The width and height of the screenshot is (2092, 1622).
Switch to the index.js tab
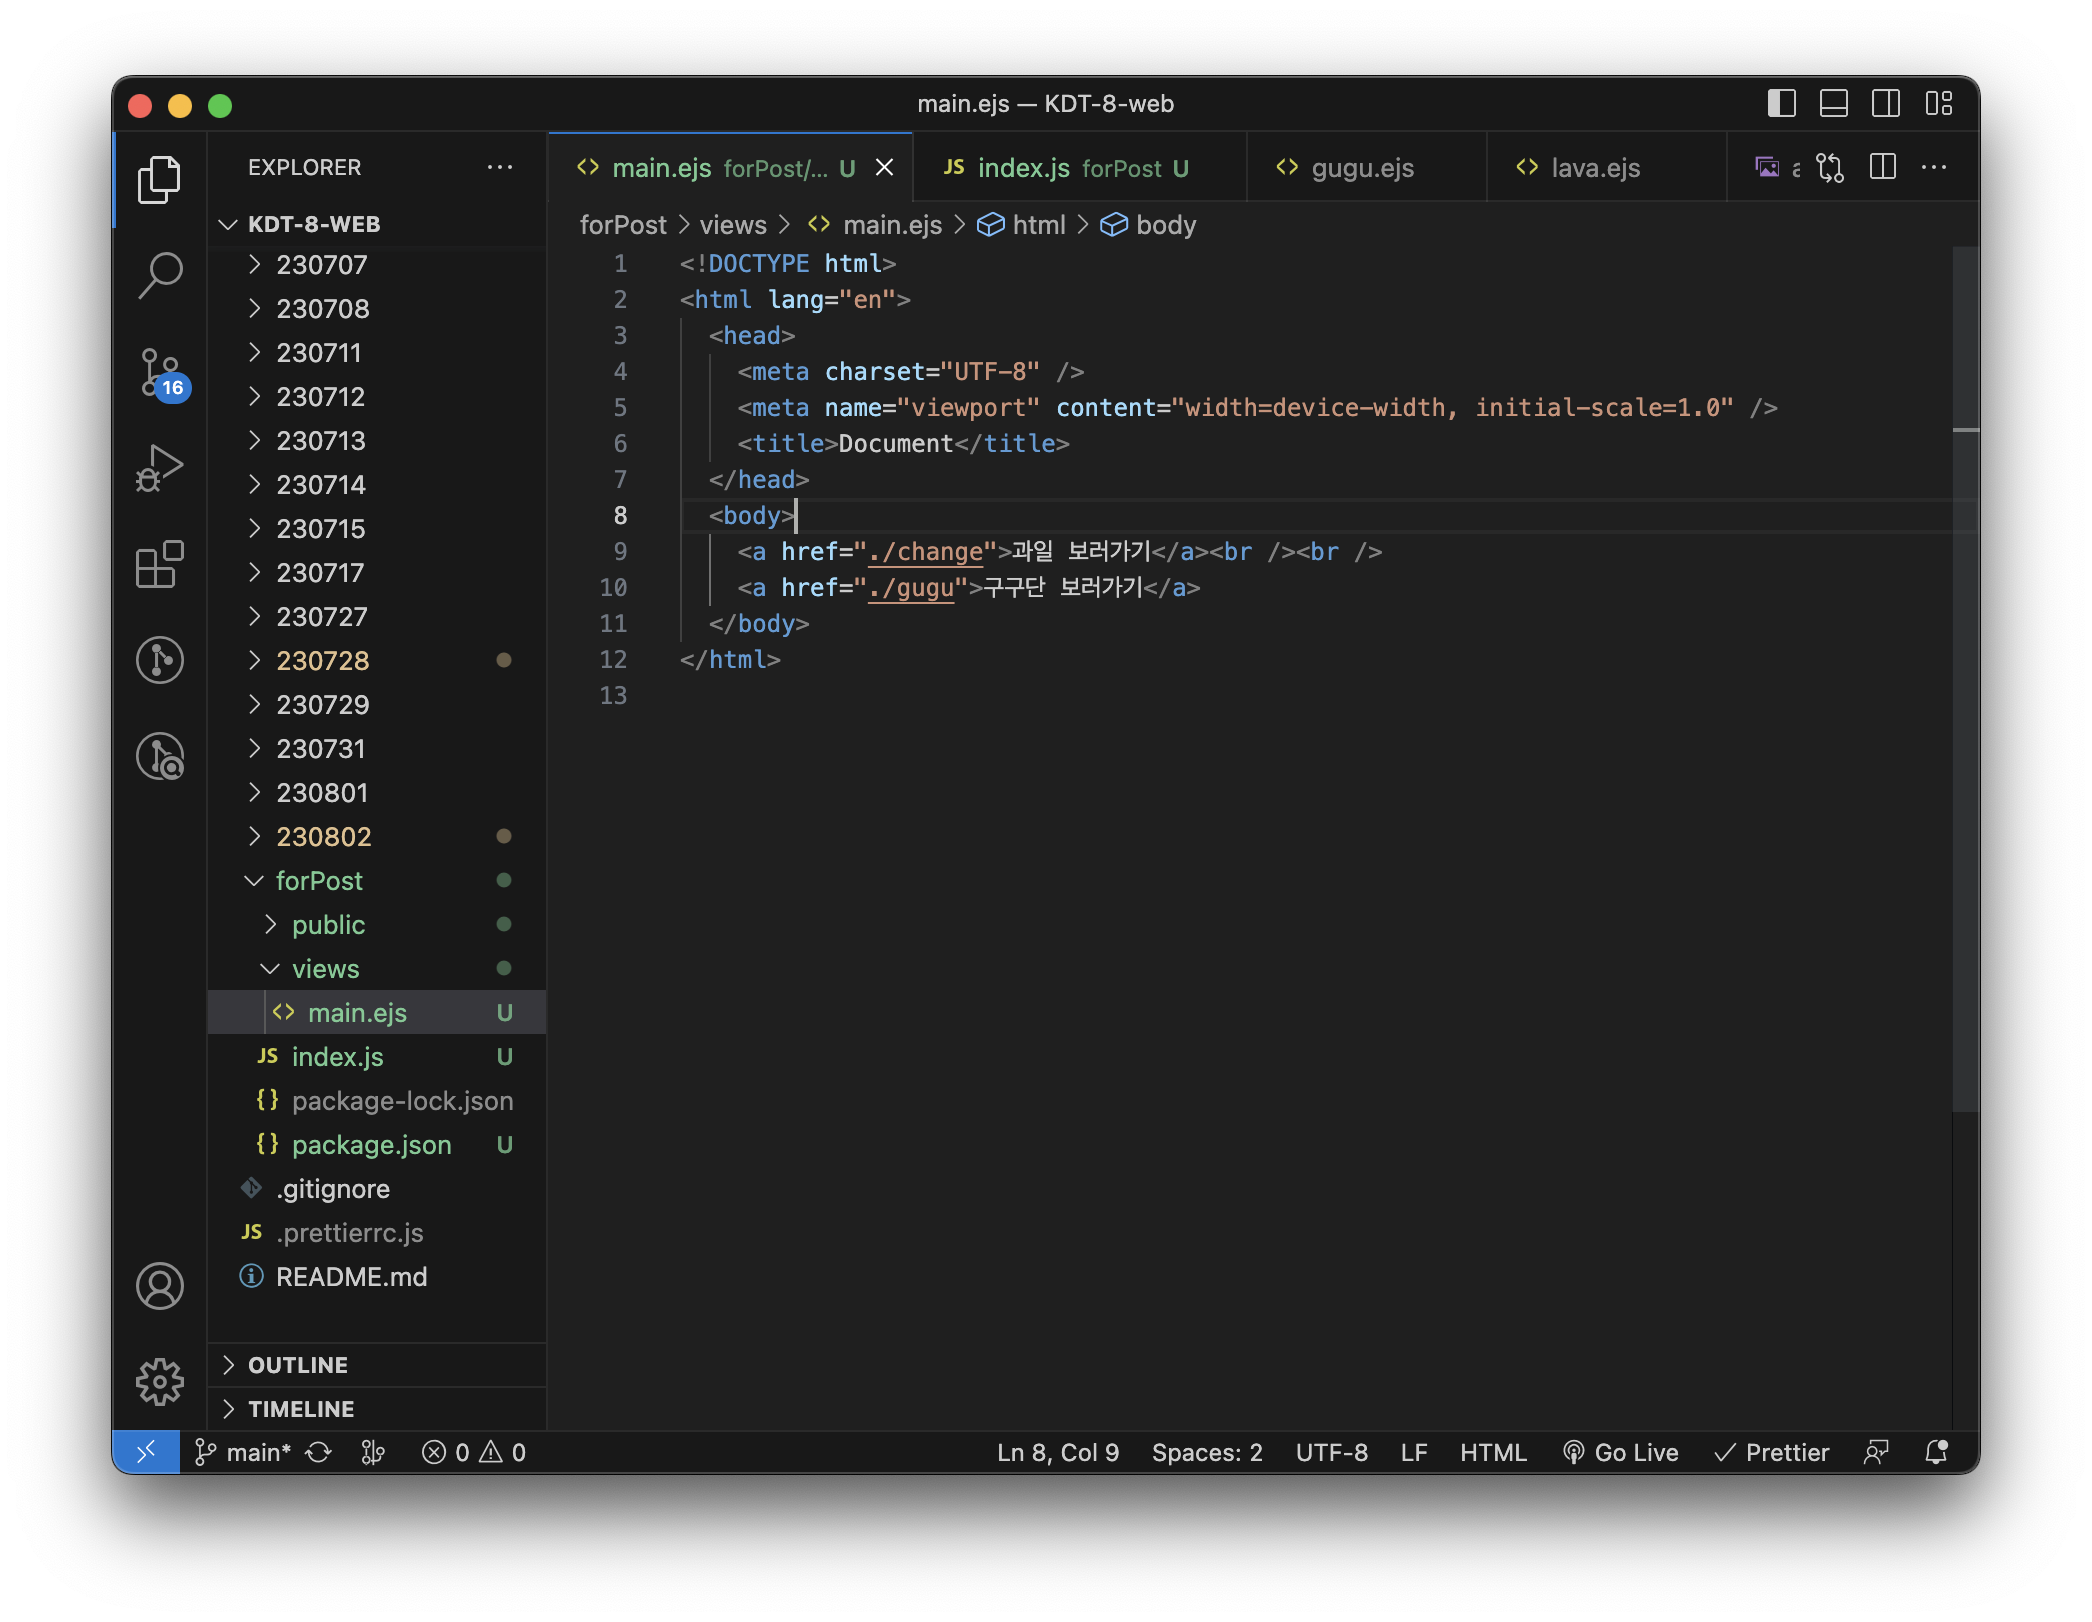click(1080, 168)
